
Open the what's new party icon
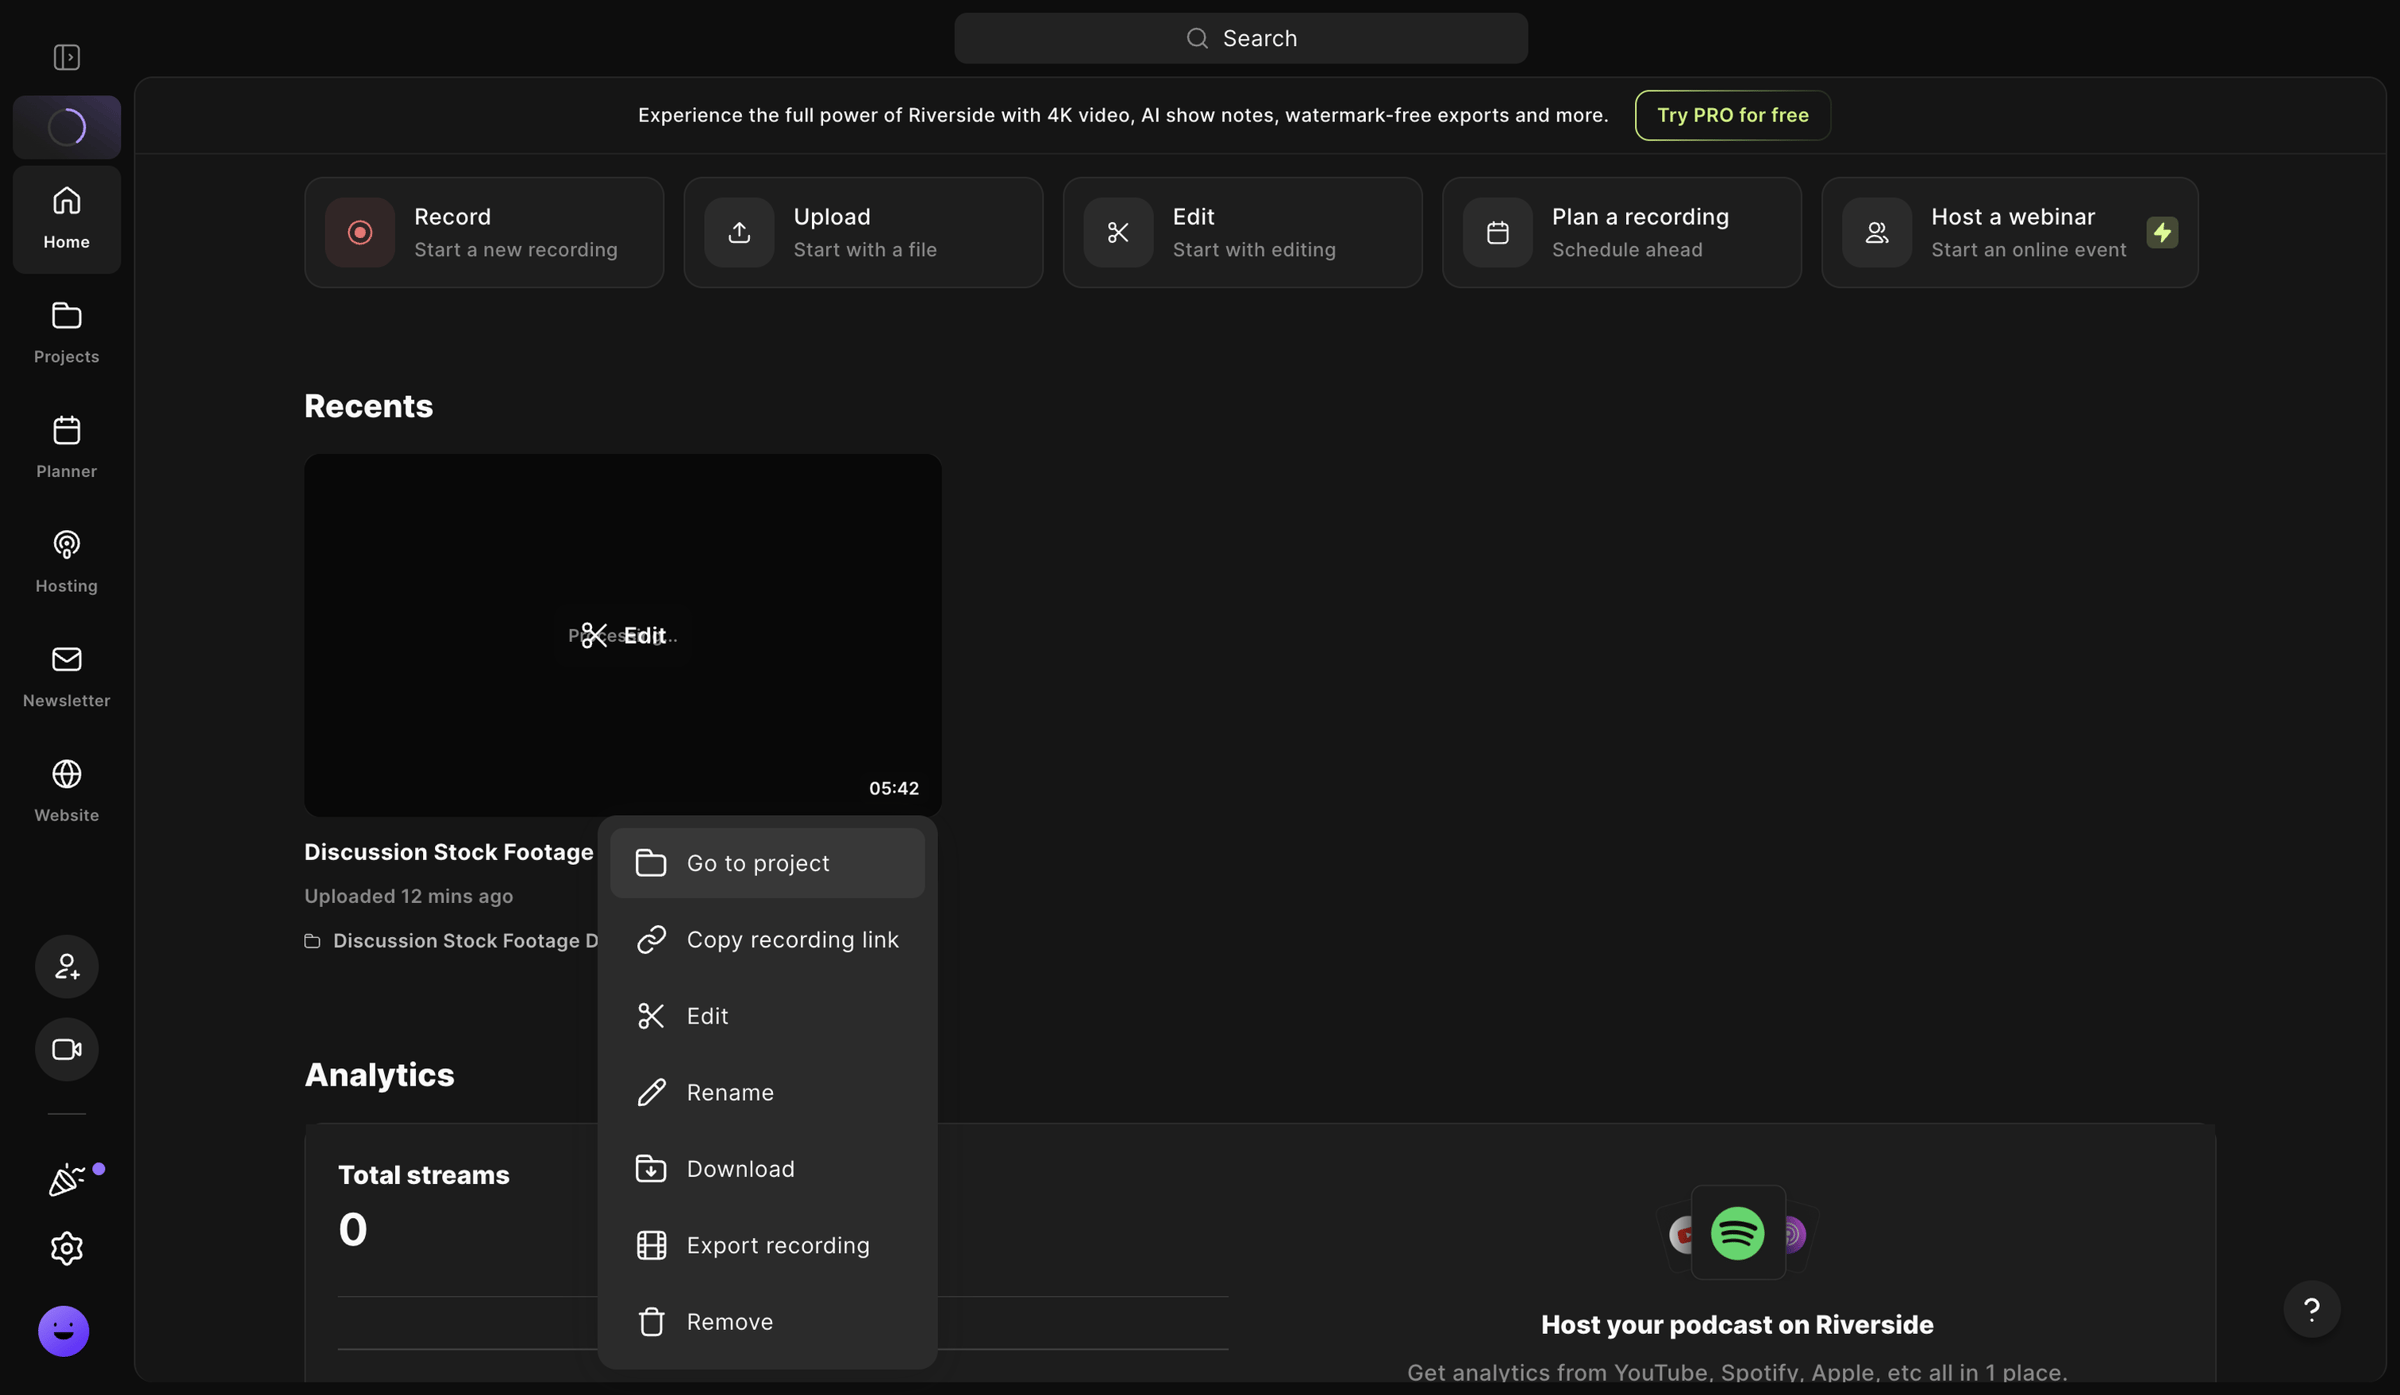tap(67, 1180)
